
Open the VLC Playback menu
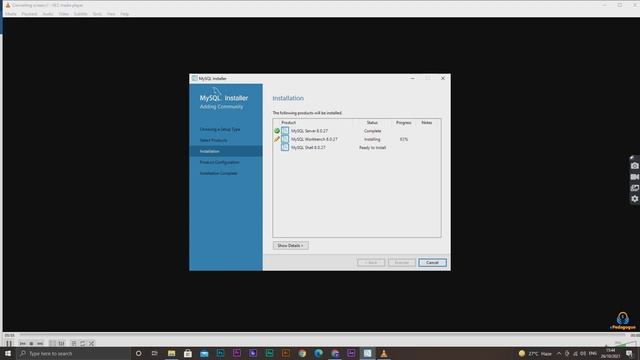pos(29,14)
